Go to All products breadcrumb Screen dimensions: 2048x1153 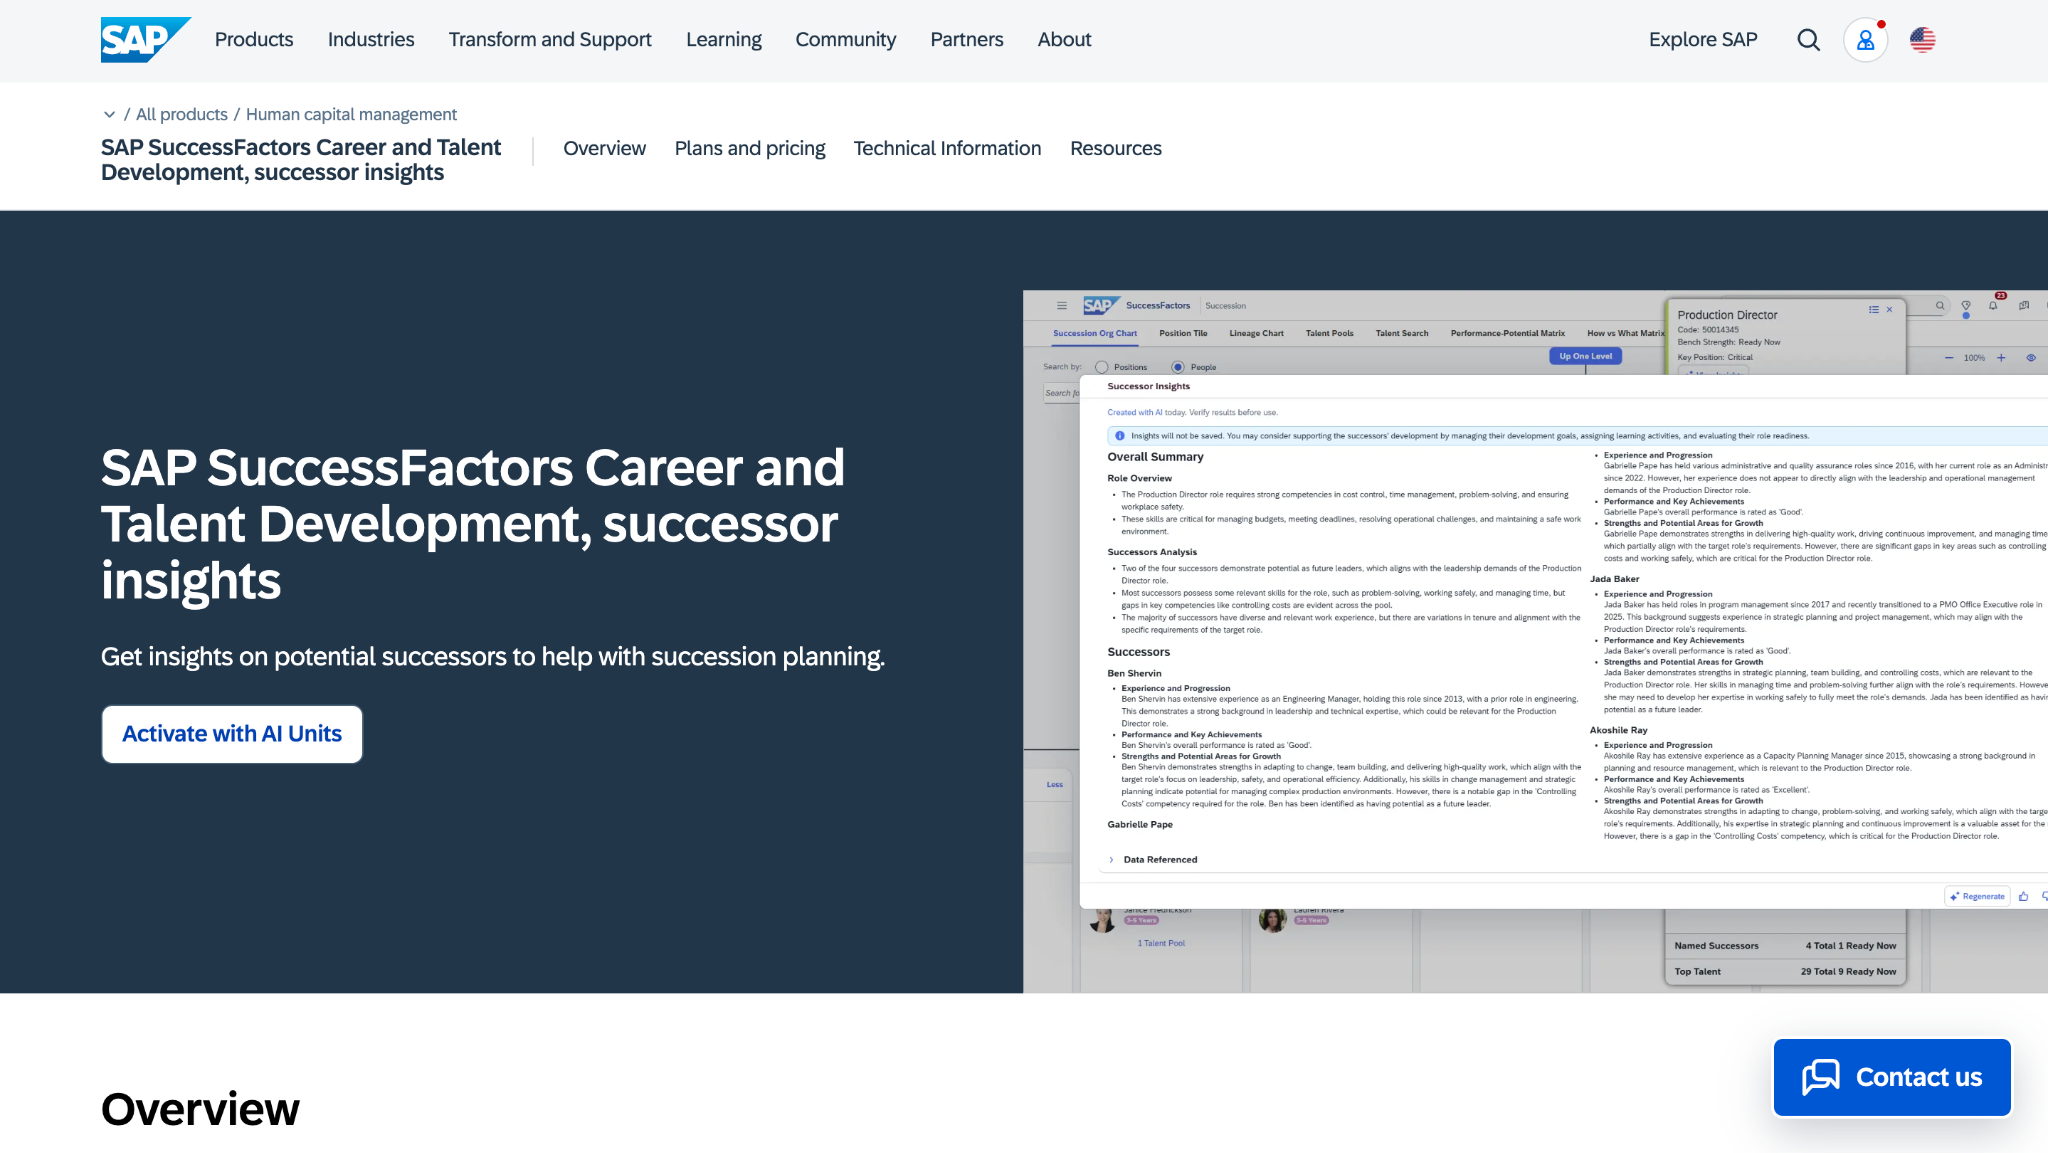click(x=182, y=115)
